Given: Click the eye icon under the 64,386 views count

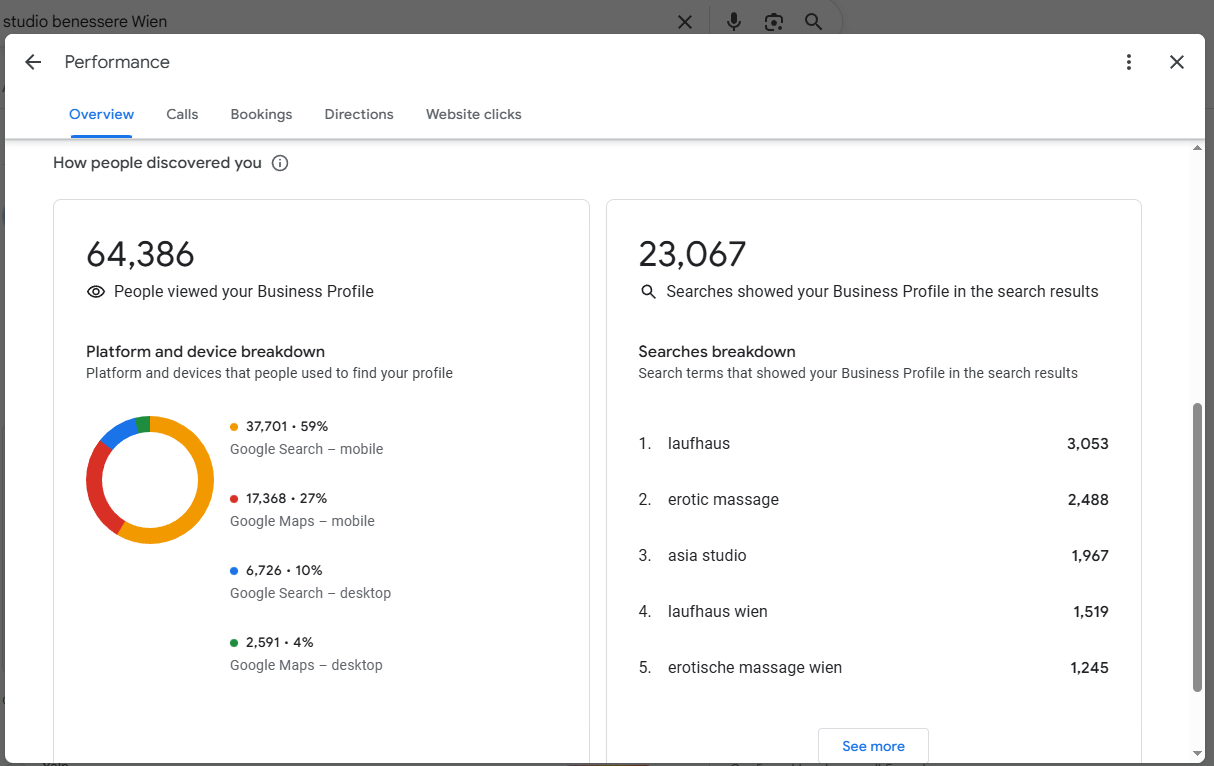Looking at the screenshot, I should (95, 291).
